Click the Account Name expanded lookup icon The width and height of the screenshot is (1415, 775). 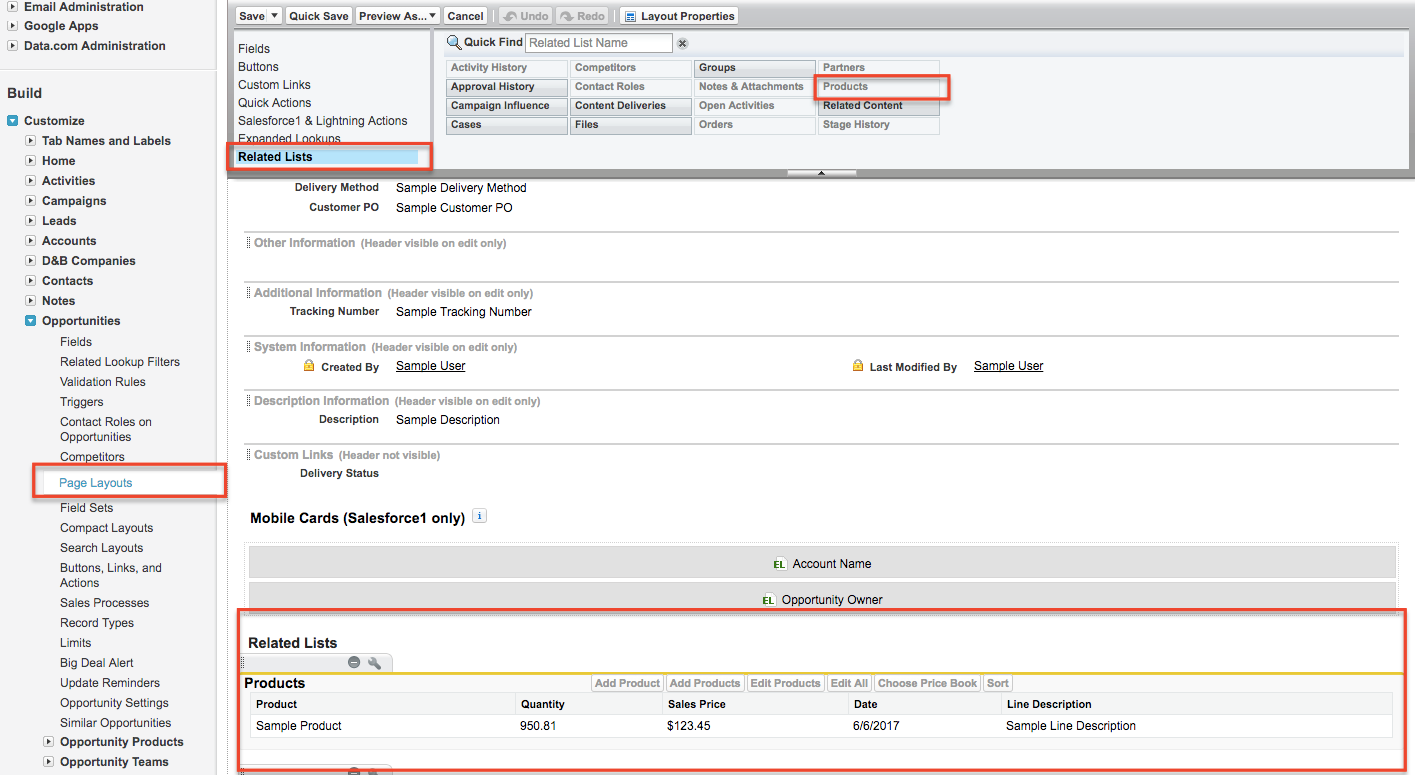click(x=780, y=564)
